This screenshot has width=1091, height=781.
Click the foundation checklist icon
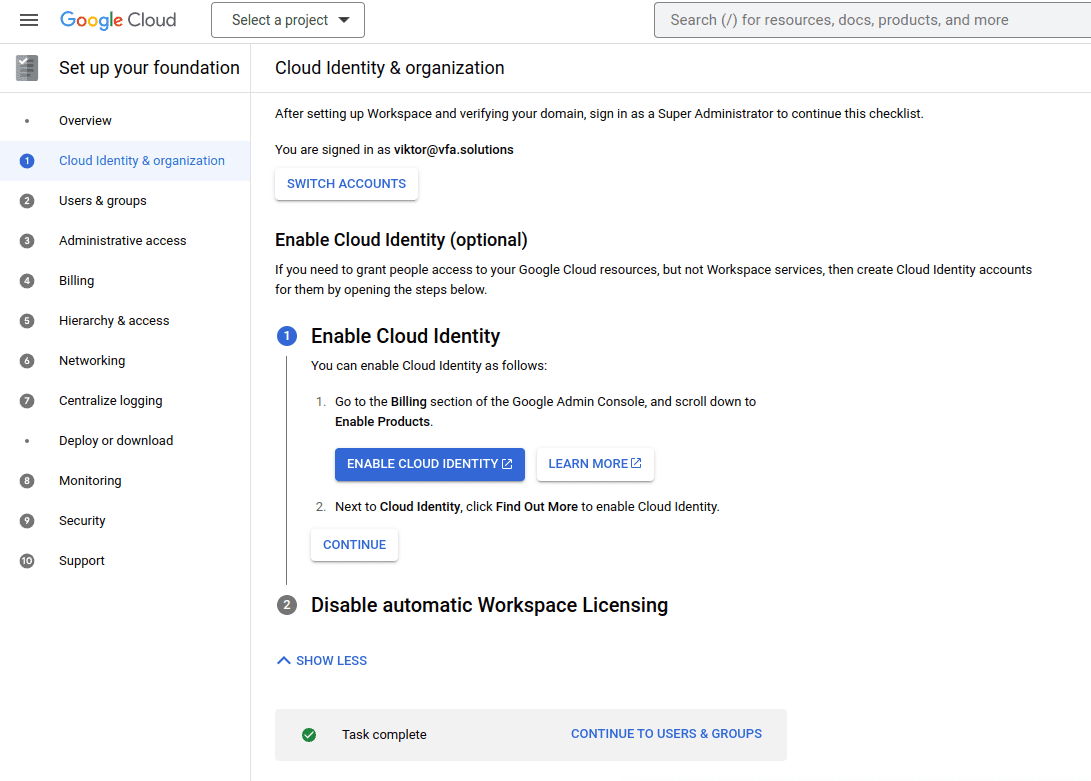(27, 68)
